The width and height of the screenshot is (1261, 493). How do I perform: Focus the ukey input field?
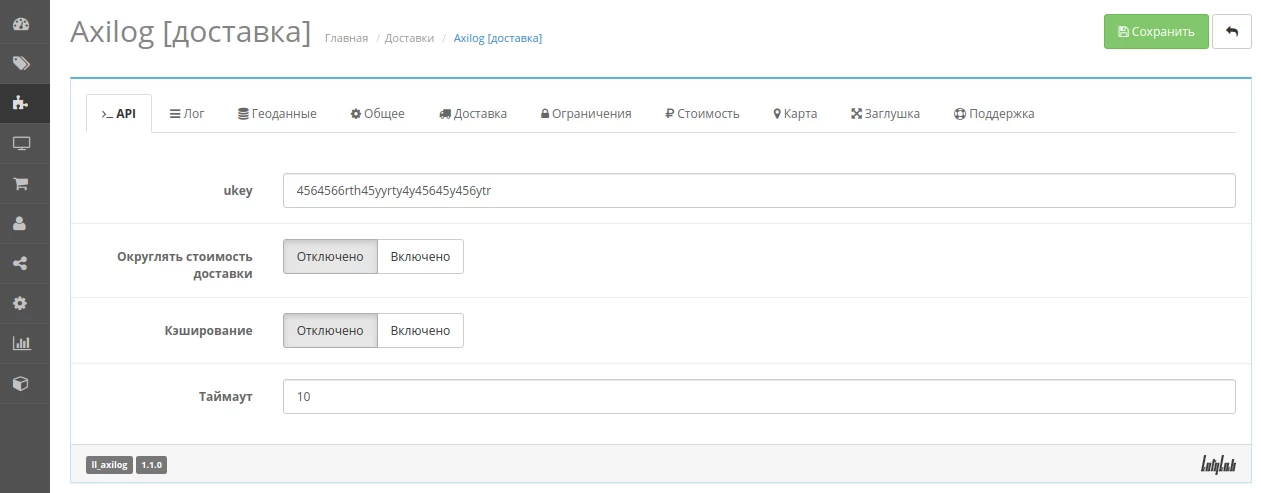(x=759, y=191)
